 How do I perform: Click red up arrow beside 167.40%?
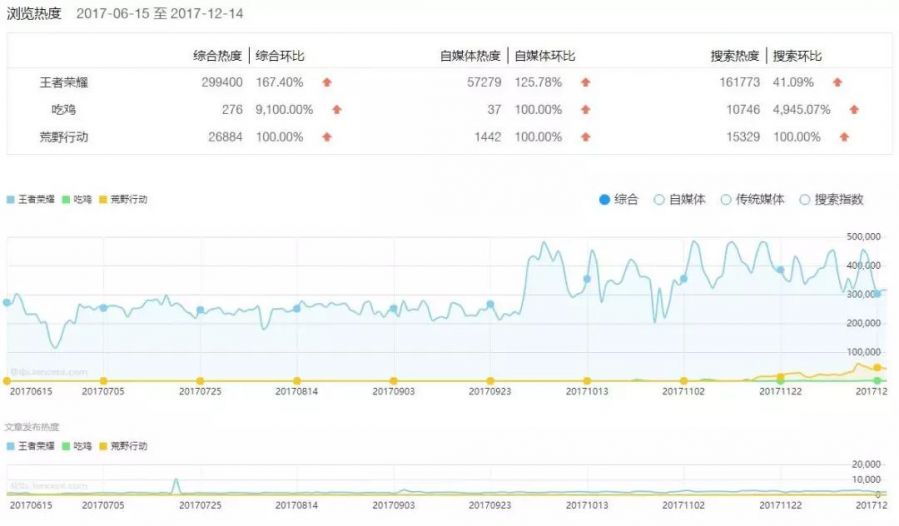[x=326, y=82]
